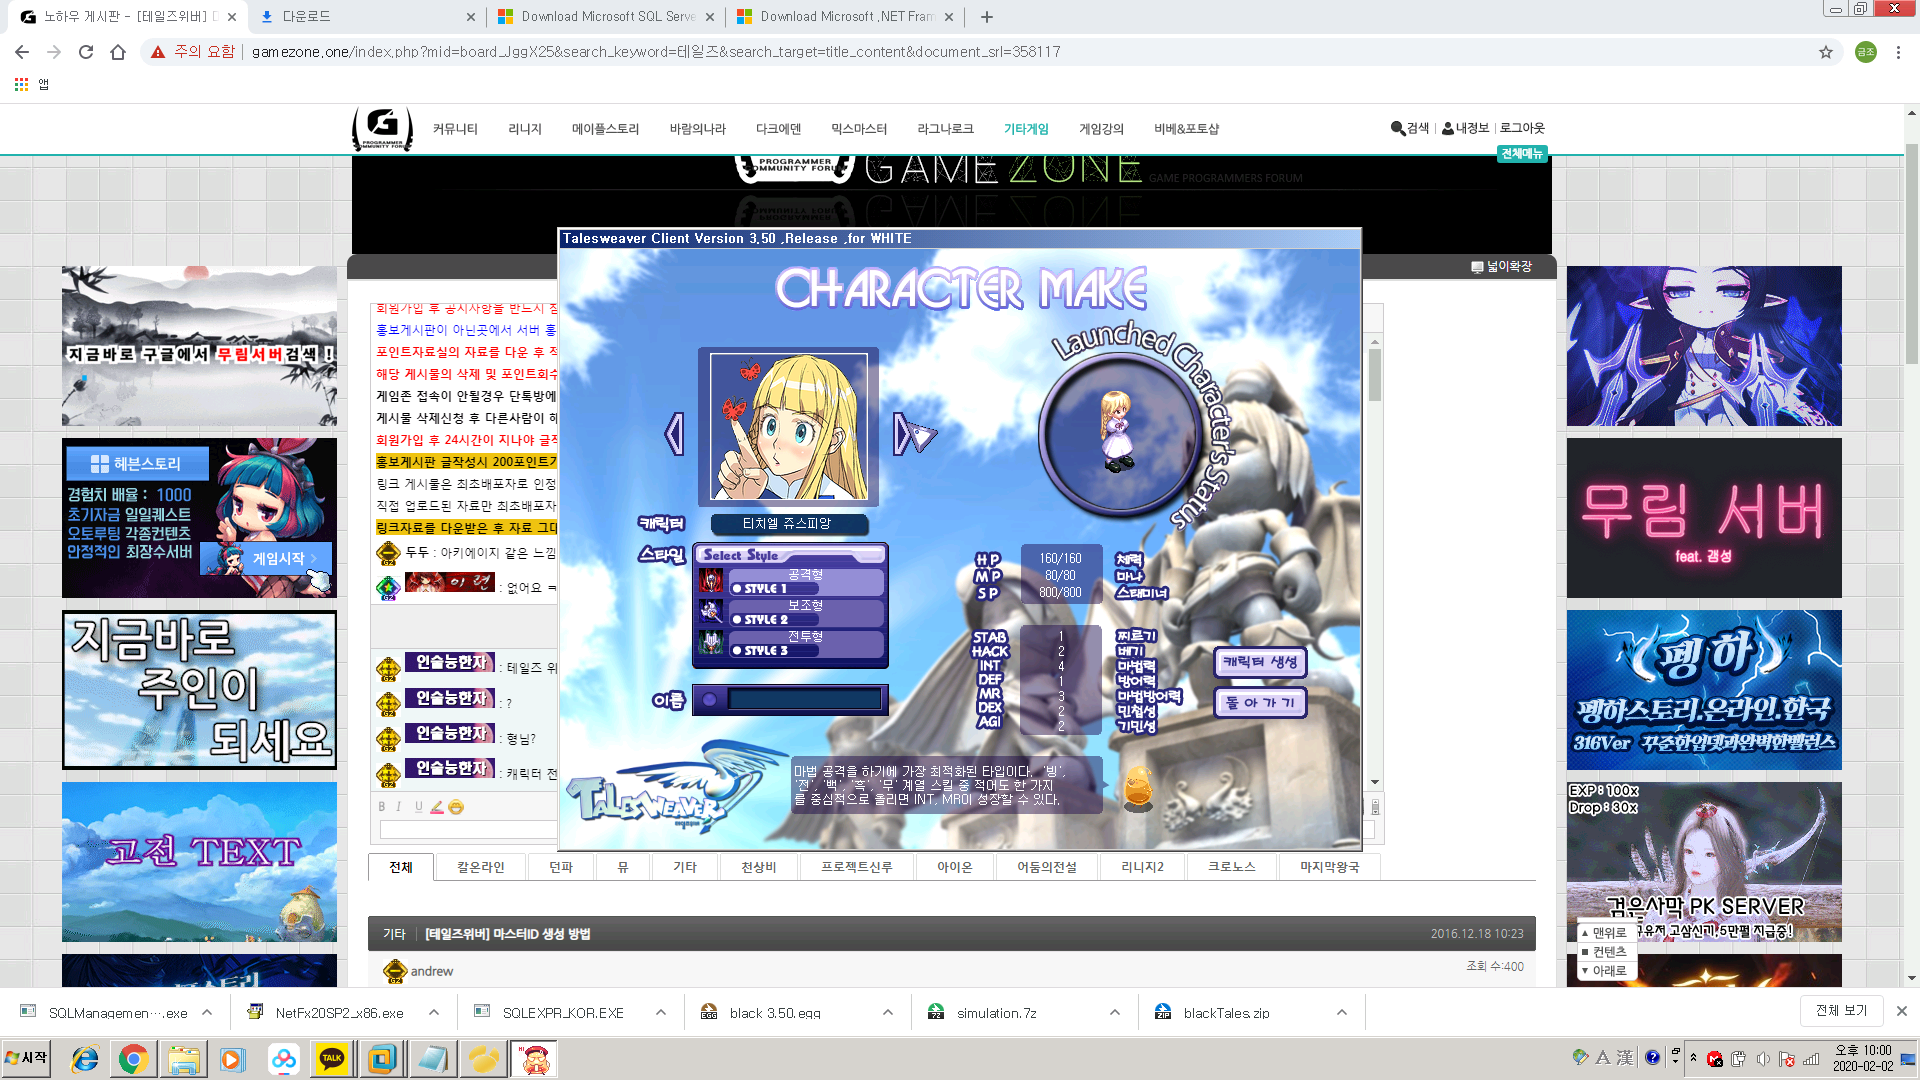Open 커뮤니티 menu on site navigation
This screenshot has height=1080, width=1920.
[455, 129]
